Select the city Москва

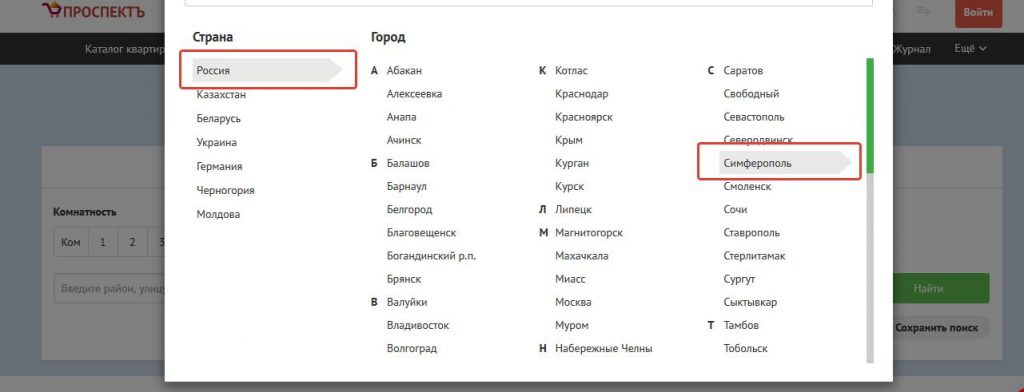[x=573, y=302]
